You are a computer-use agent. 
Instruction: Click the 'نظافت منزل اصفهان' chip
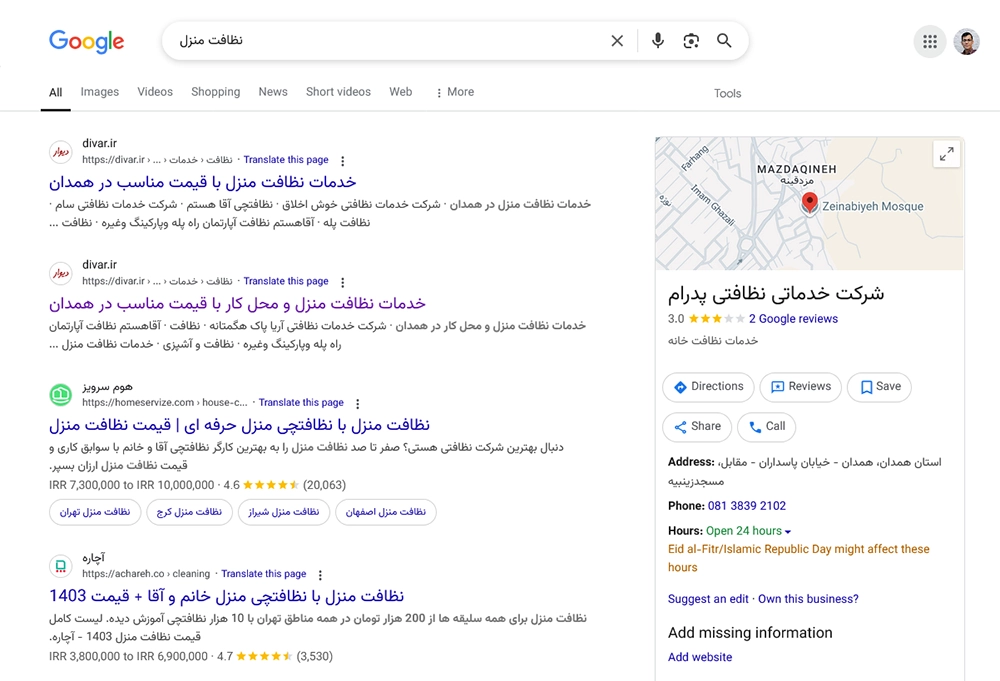coord(386,512)
